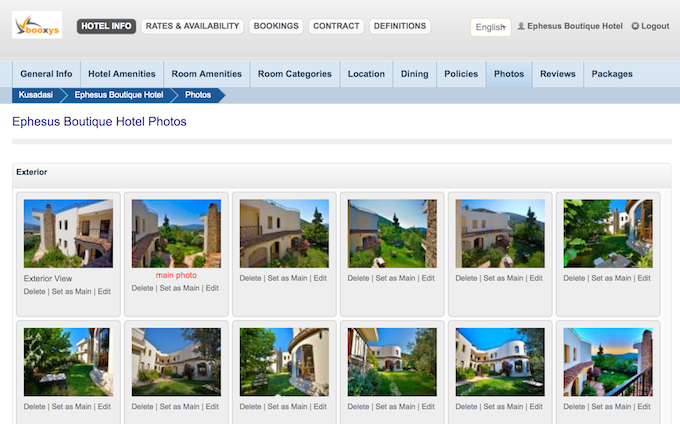Click Delete under third photo in first row
Image resolution: width=680 pixels, height=424 pixels.
251,278
